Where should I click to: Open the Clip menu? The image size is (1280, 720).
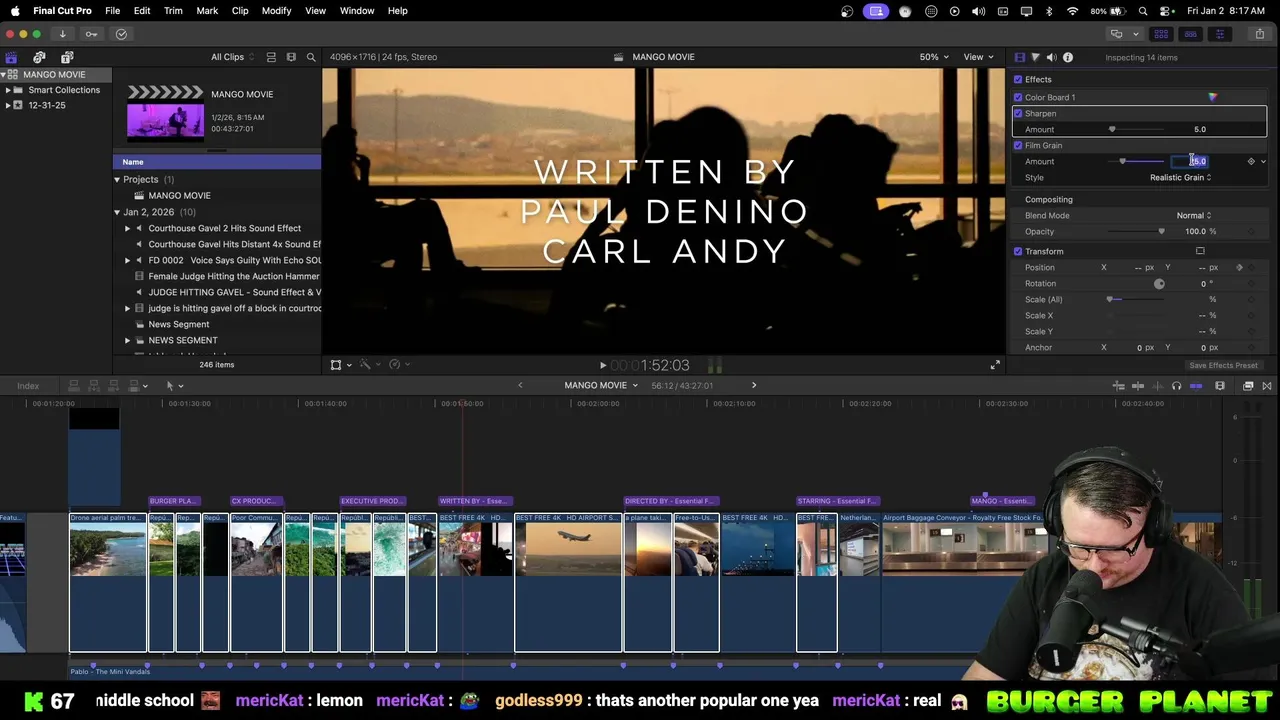[x=240, y=10]
